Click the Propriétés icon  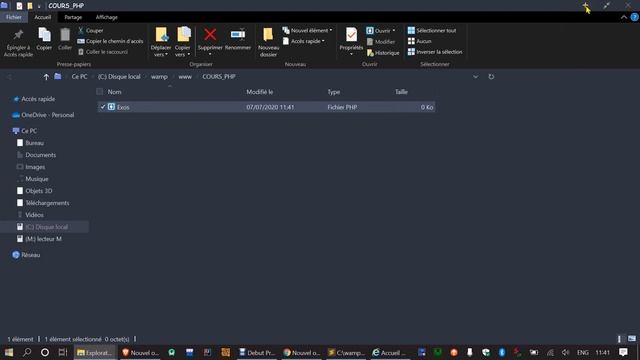tap(351, 35)
